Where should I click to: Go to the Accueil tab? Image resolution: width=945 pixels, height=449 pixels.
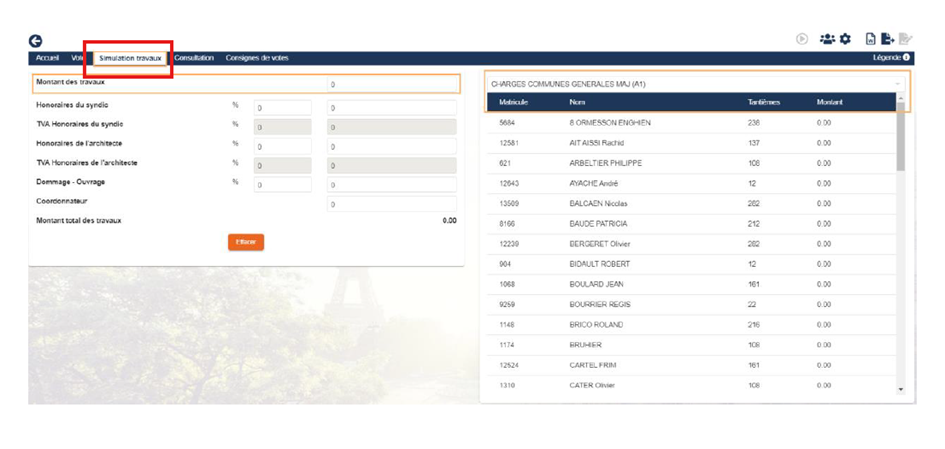click(47, 58)
